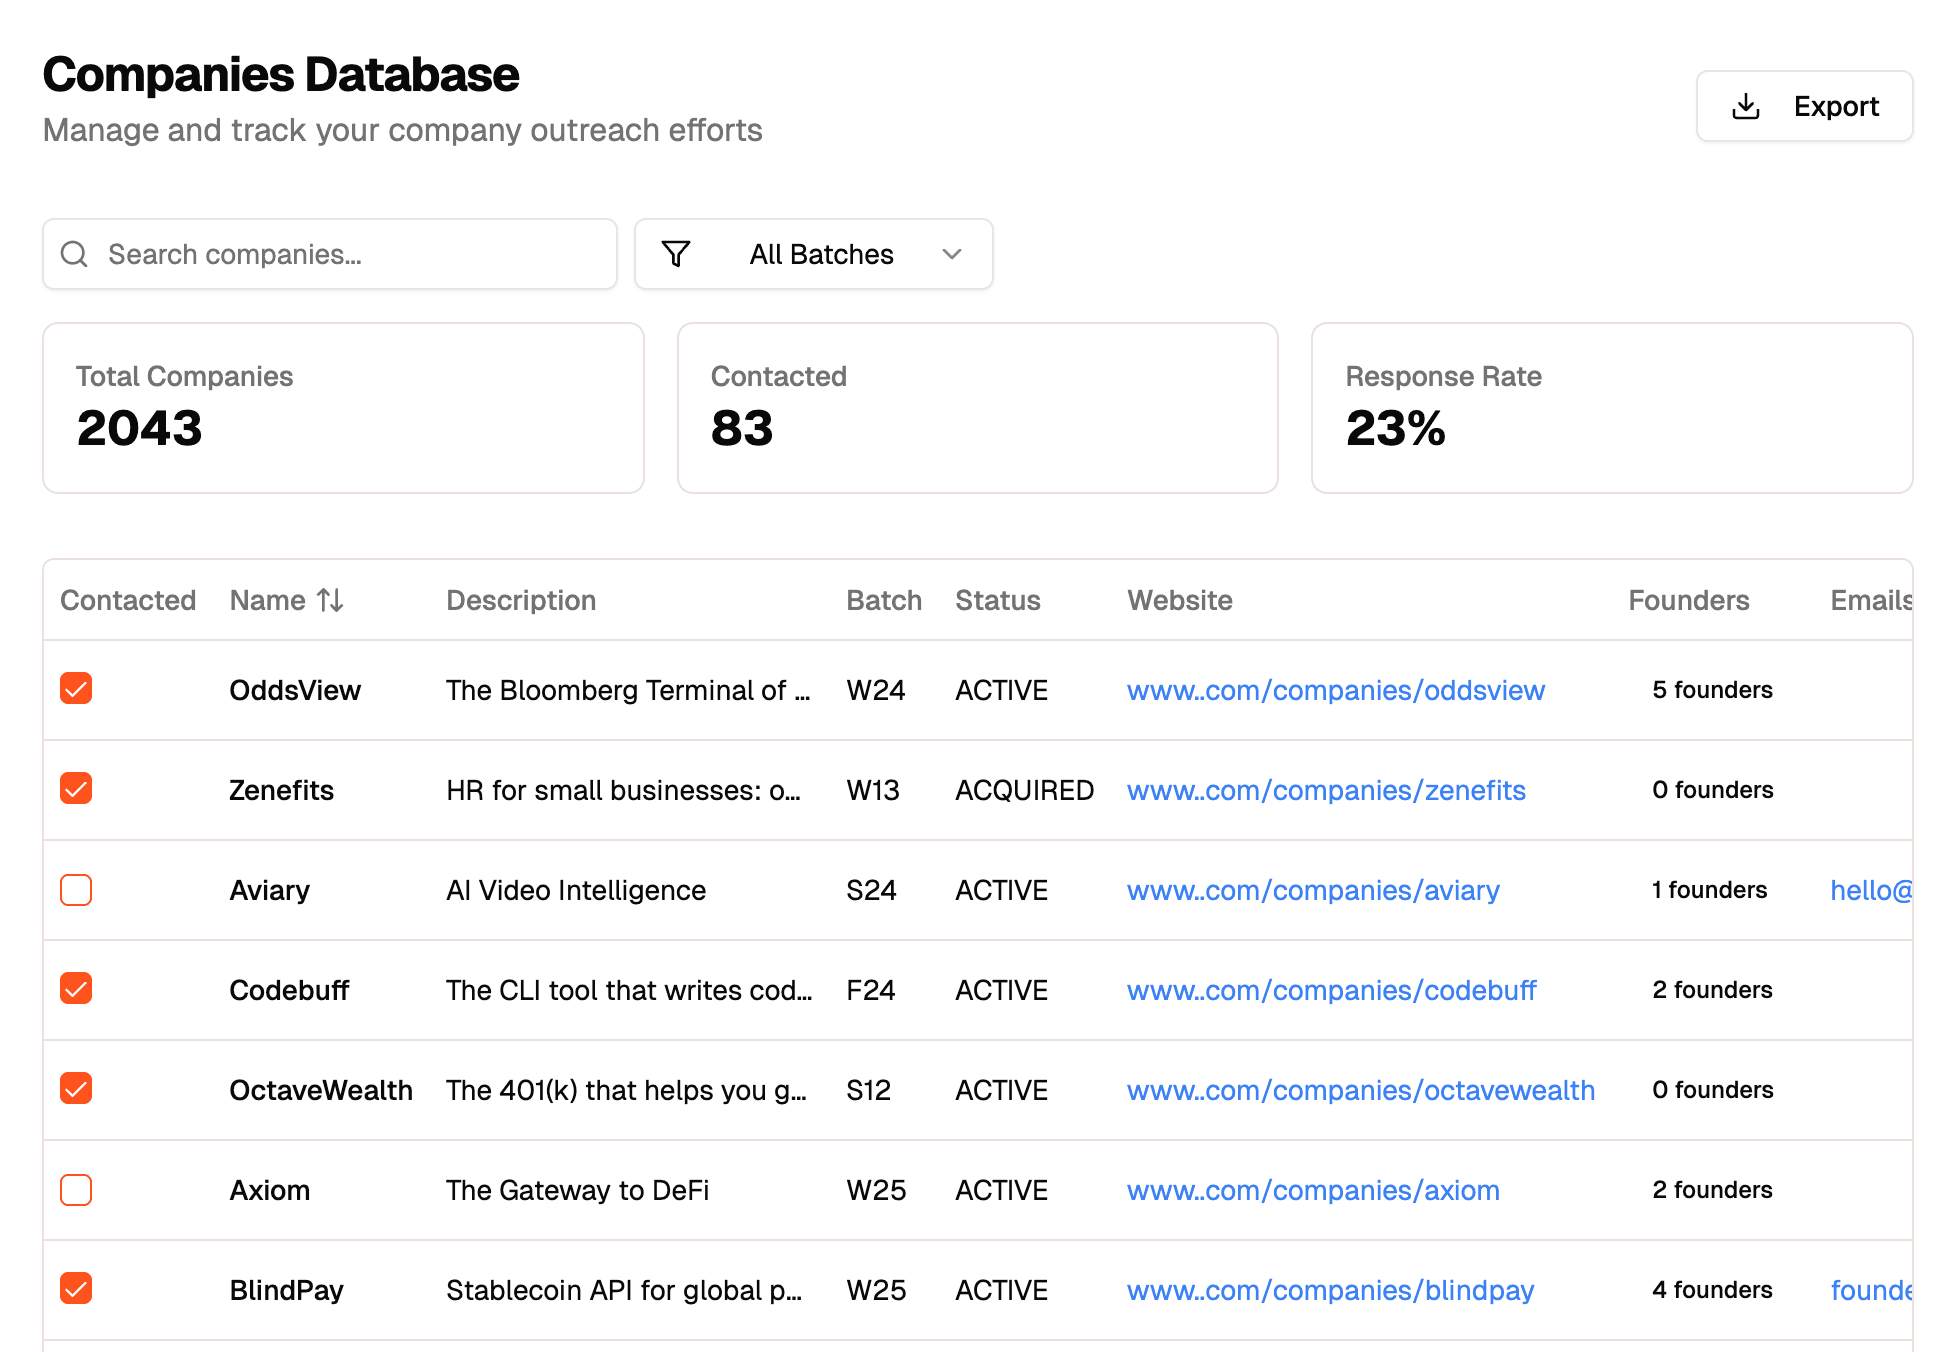Screen dimensions: 1960x1352
Task: Click the hello@ email link for Aviary
Action: click(1871, 890)
